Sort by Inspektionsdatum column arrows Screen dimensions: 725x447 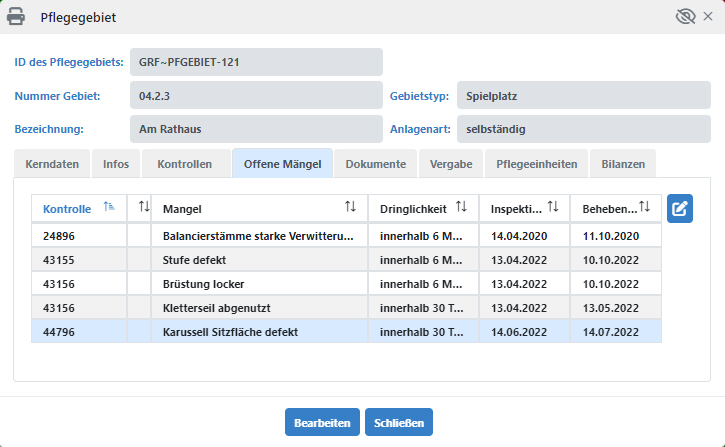click(552, 208)
